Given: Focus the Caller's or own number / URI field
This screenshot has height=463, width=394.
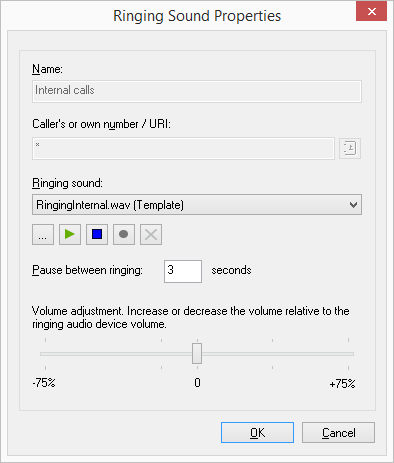Looking at the screenshot, I should [183, 148].
